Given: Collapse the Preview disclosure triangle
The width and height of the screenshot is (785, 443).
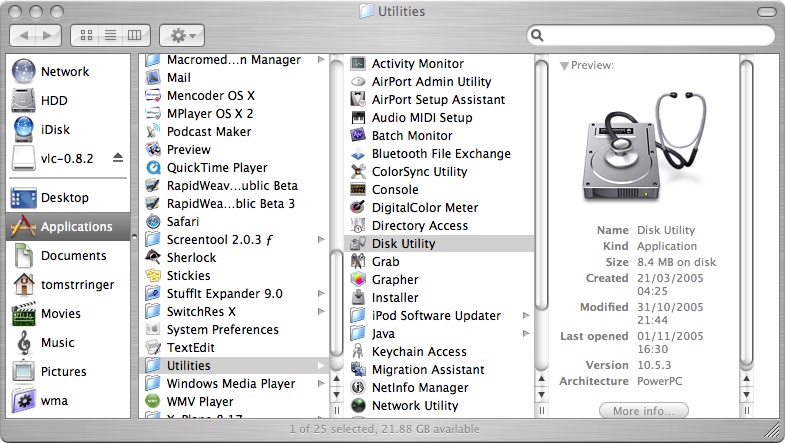Looking at the screenshot, I should (564, 66).
